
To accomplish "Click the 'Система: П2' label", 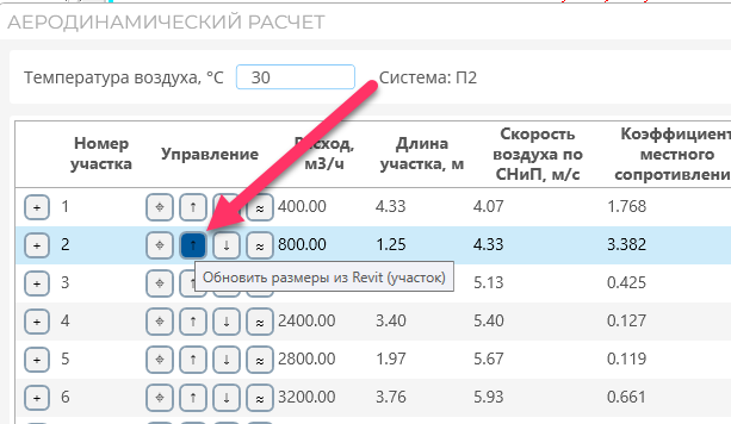I will click(x=428, y=77).
